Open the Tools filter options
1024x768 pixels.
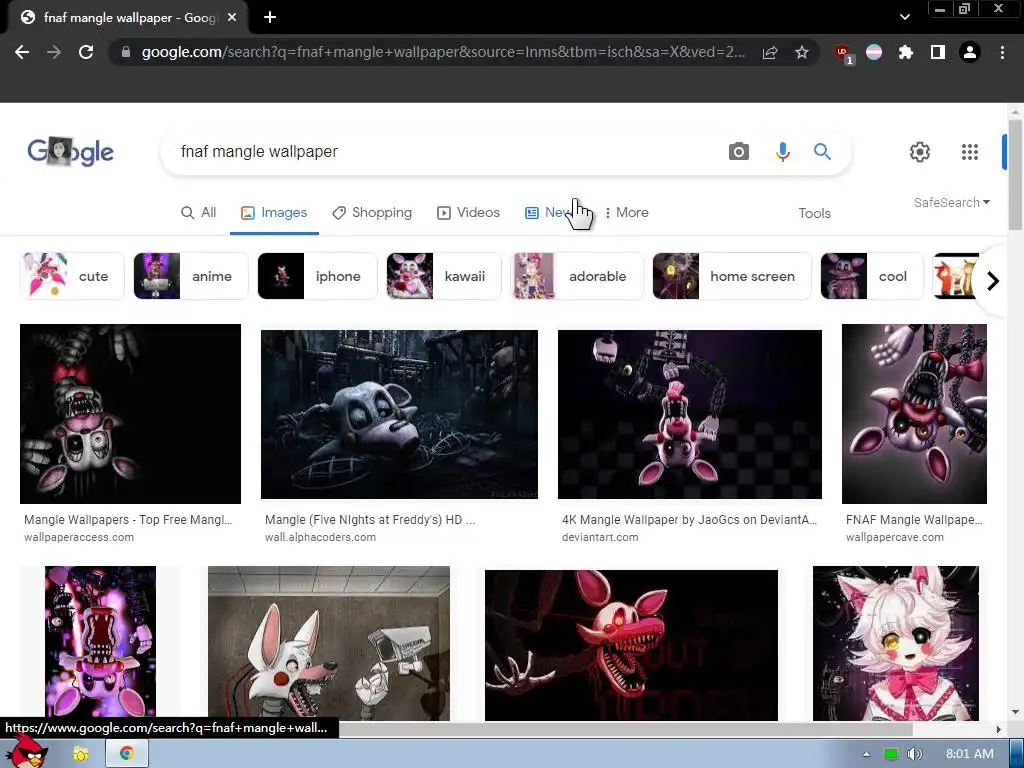814,213
